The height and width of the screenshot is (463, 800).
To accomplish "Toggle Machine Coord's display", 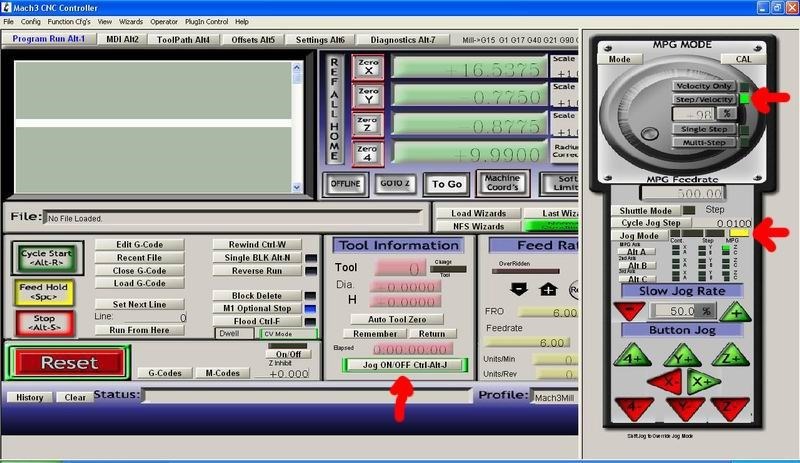I will tap(502, 183).
